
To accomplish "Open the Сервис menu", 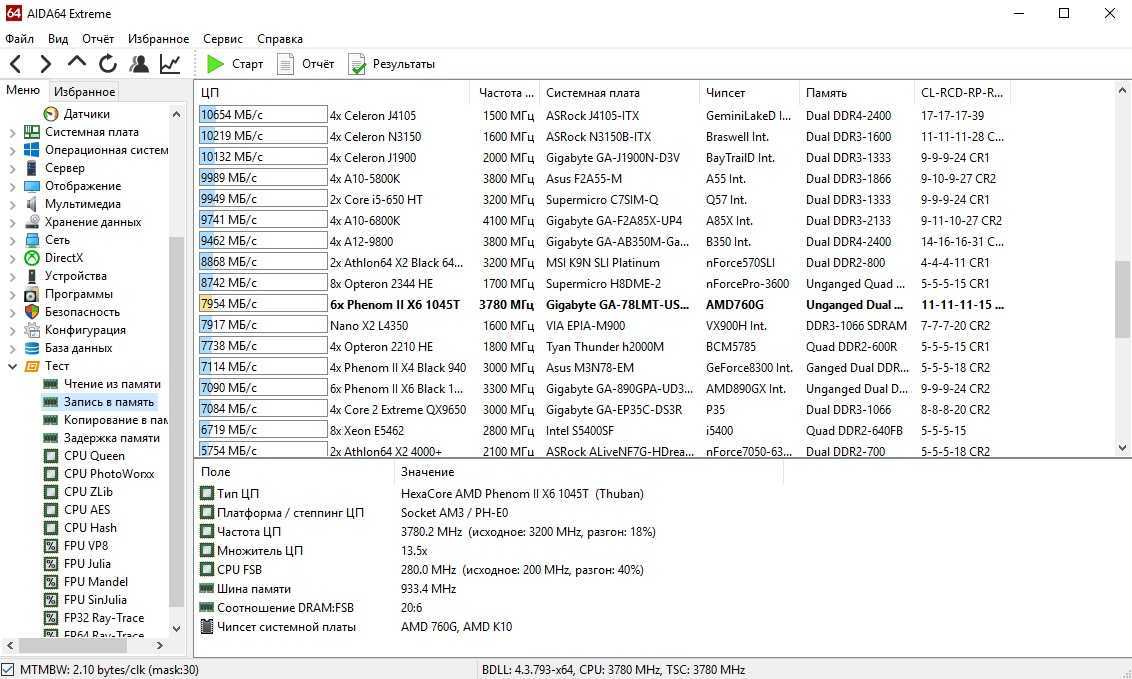I will point(222,39).
